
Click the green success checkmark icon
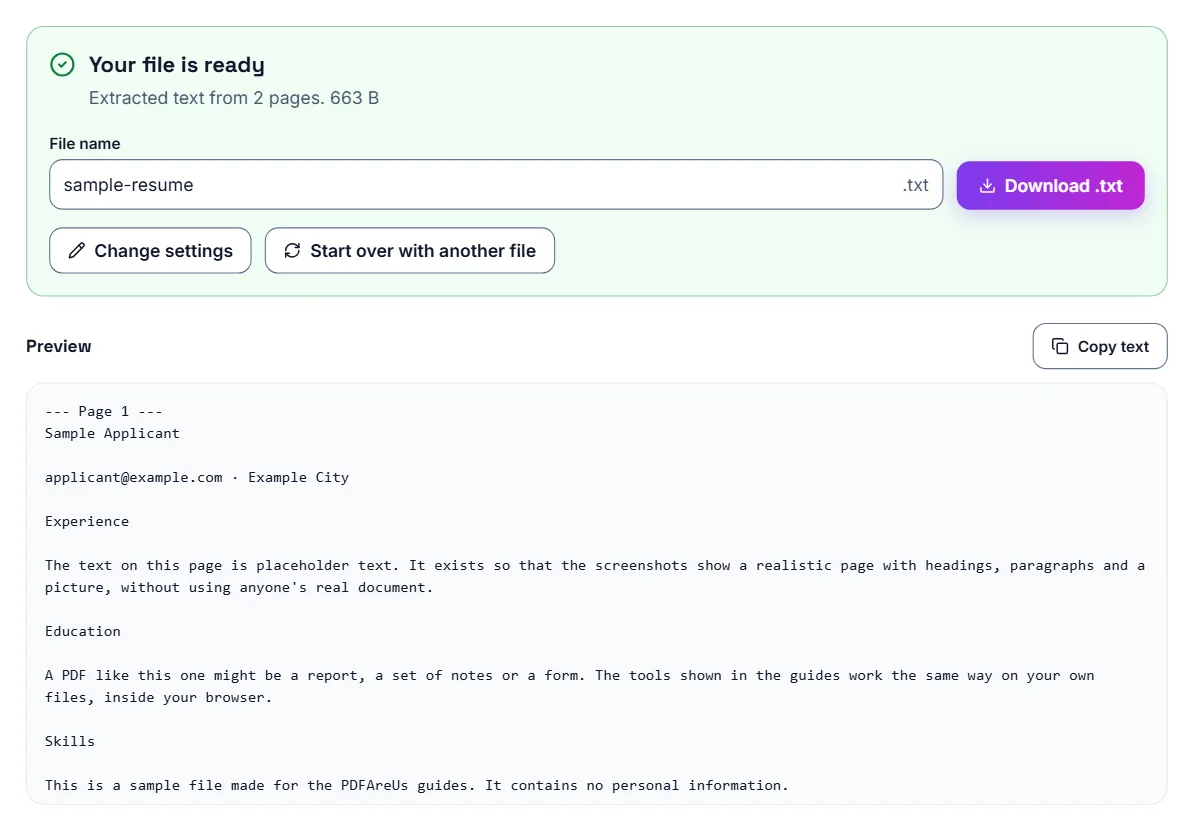[x=62, y=65]
